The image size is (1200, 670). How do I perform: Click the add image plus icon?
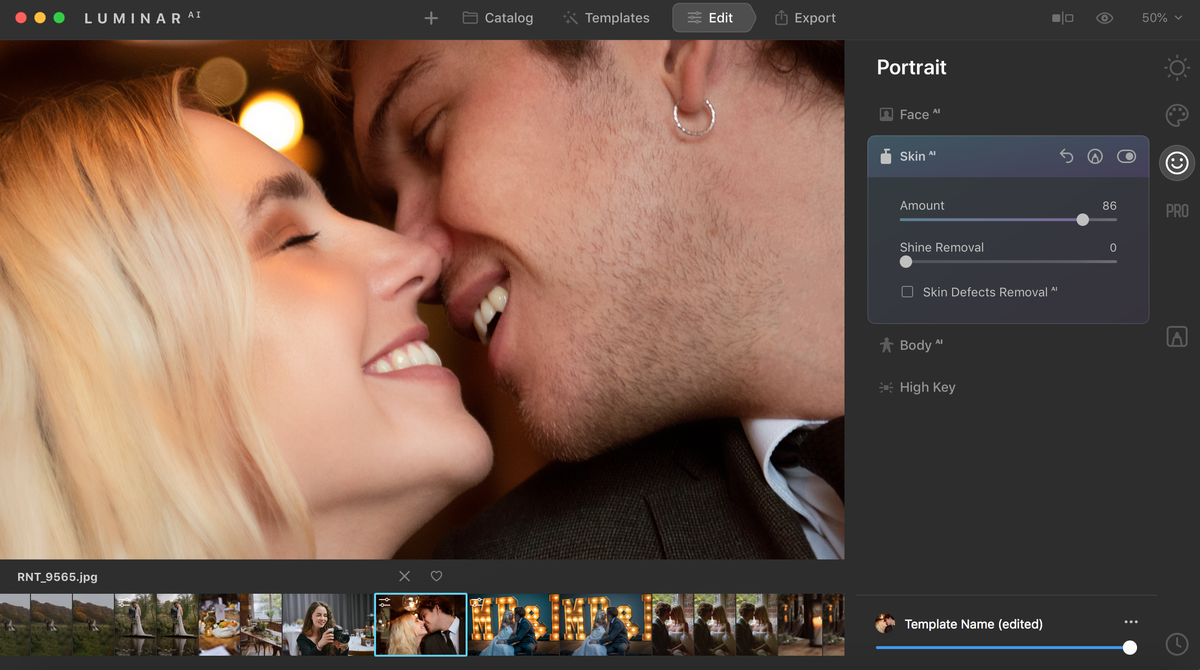click(x=431, y=18)
